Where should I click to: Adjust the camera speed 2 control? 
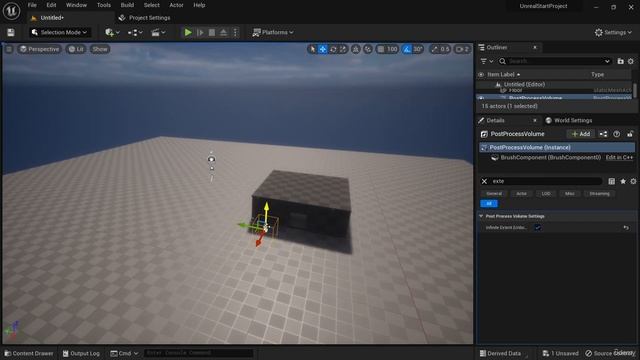[x=462, y=49]
